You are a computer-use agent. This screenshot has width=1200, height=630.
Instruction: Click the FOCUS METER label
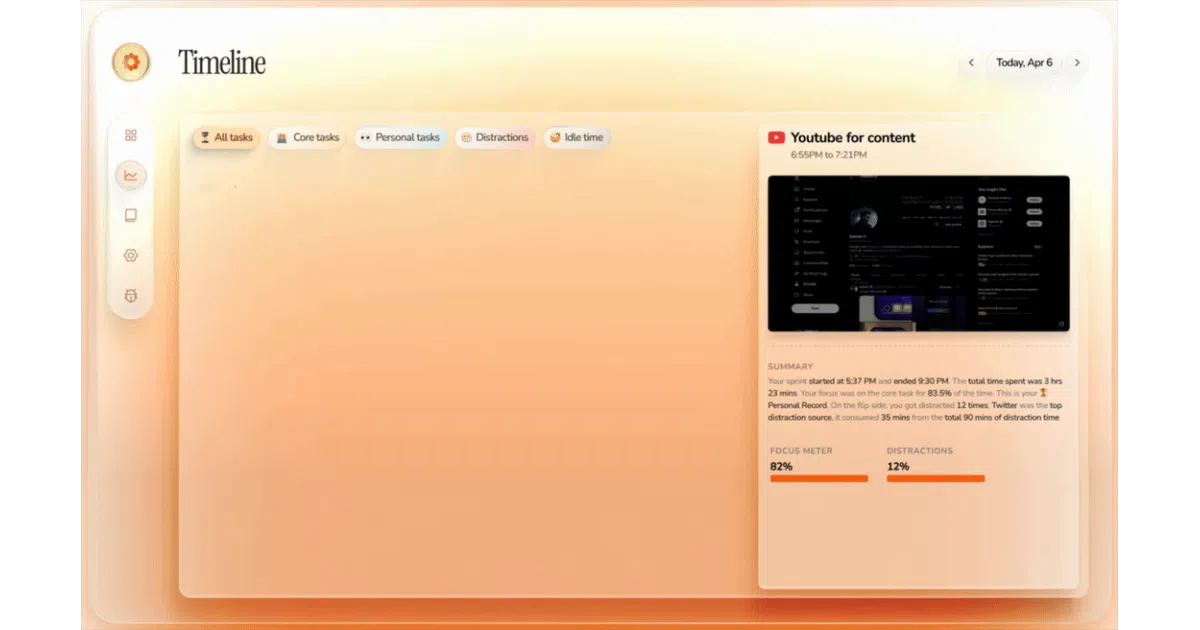(x=801, y=451)
